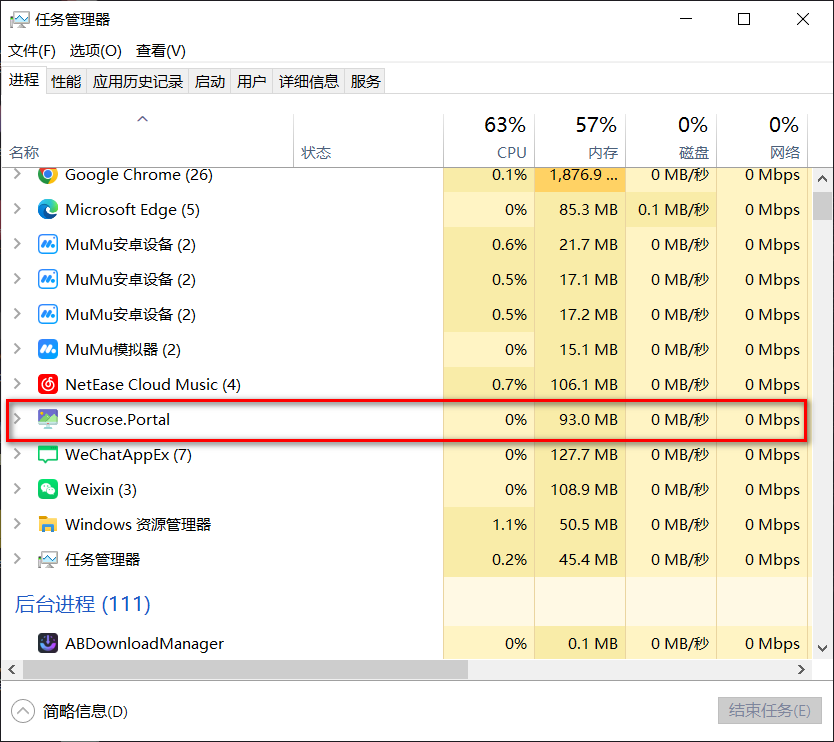Image resolution: width=834 pixels, height=742 pixels.
Task: Switch to the 详细信息 tab
Action: click(x=309, y=81)
